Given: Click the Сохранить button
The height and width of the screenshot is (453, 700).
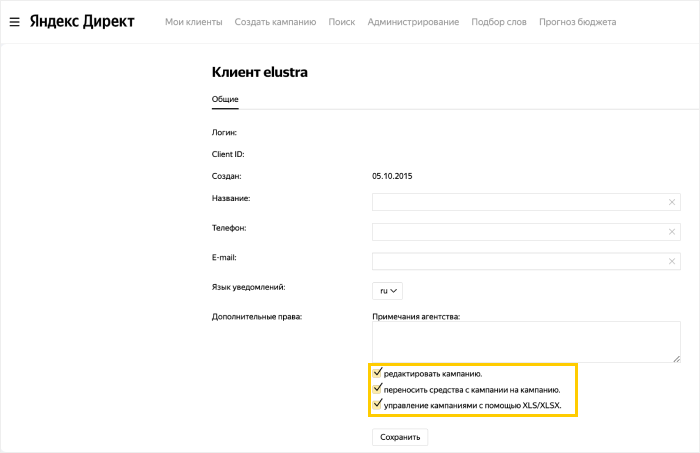Looking at the screenshot, I should tap(400, 437).
